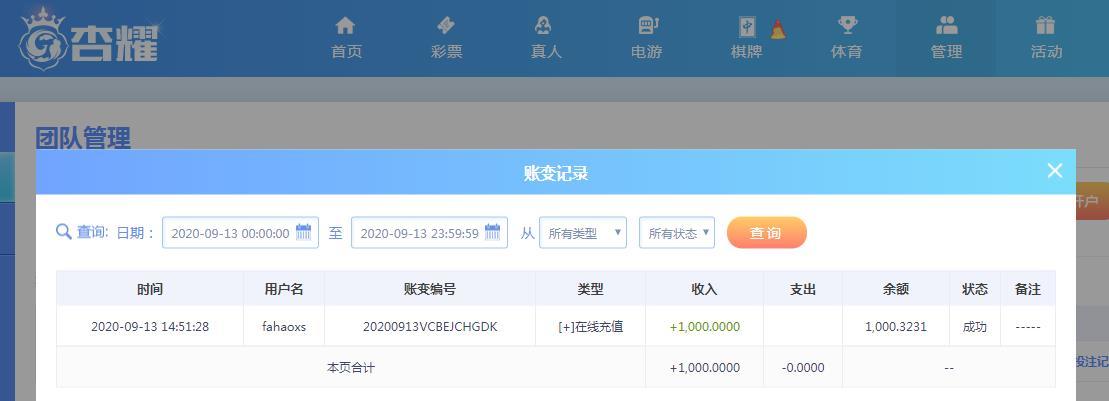Click the 时间 column header
Viewport: 1109px width, 401px height.
[150, 289]
